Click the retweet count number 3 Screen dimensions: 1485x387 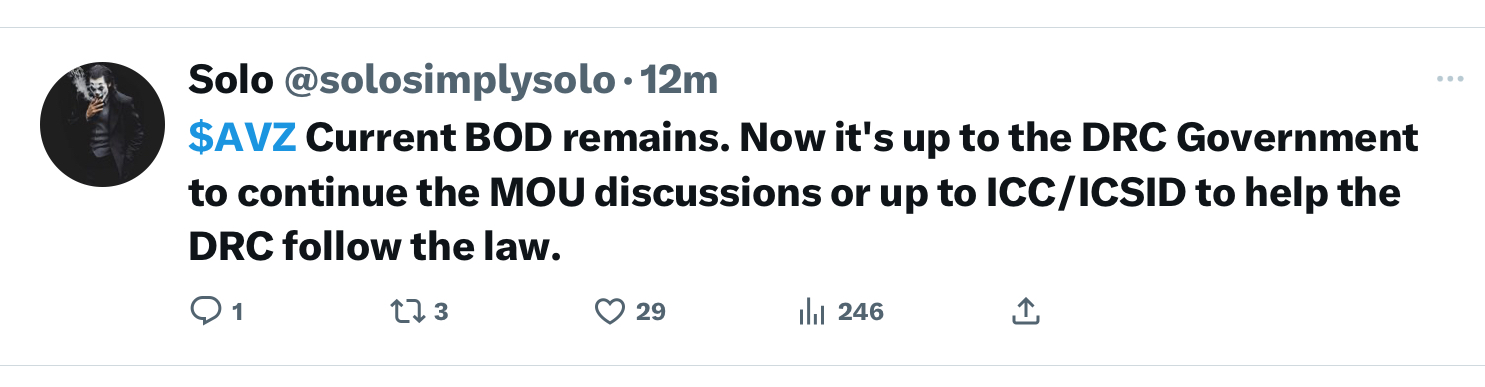(441, 313)
